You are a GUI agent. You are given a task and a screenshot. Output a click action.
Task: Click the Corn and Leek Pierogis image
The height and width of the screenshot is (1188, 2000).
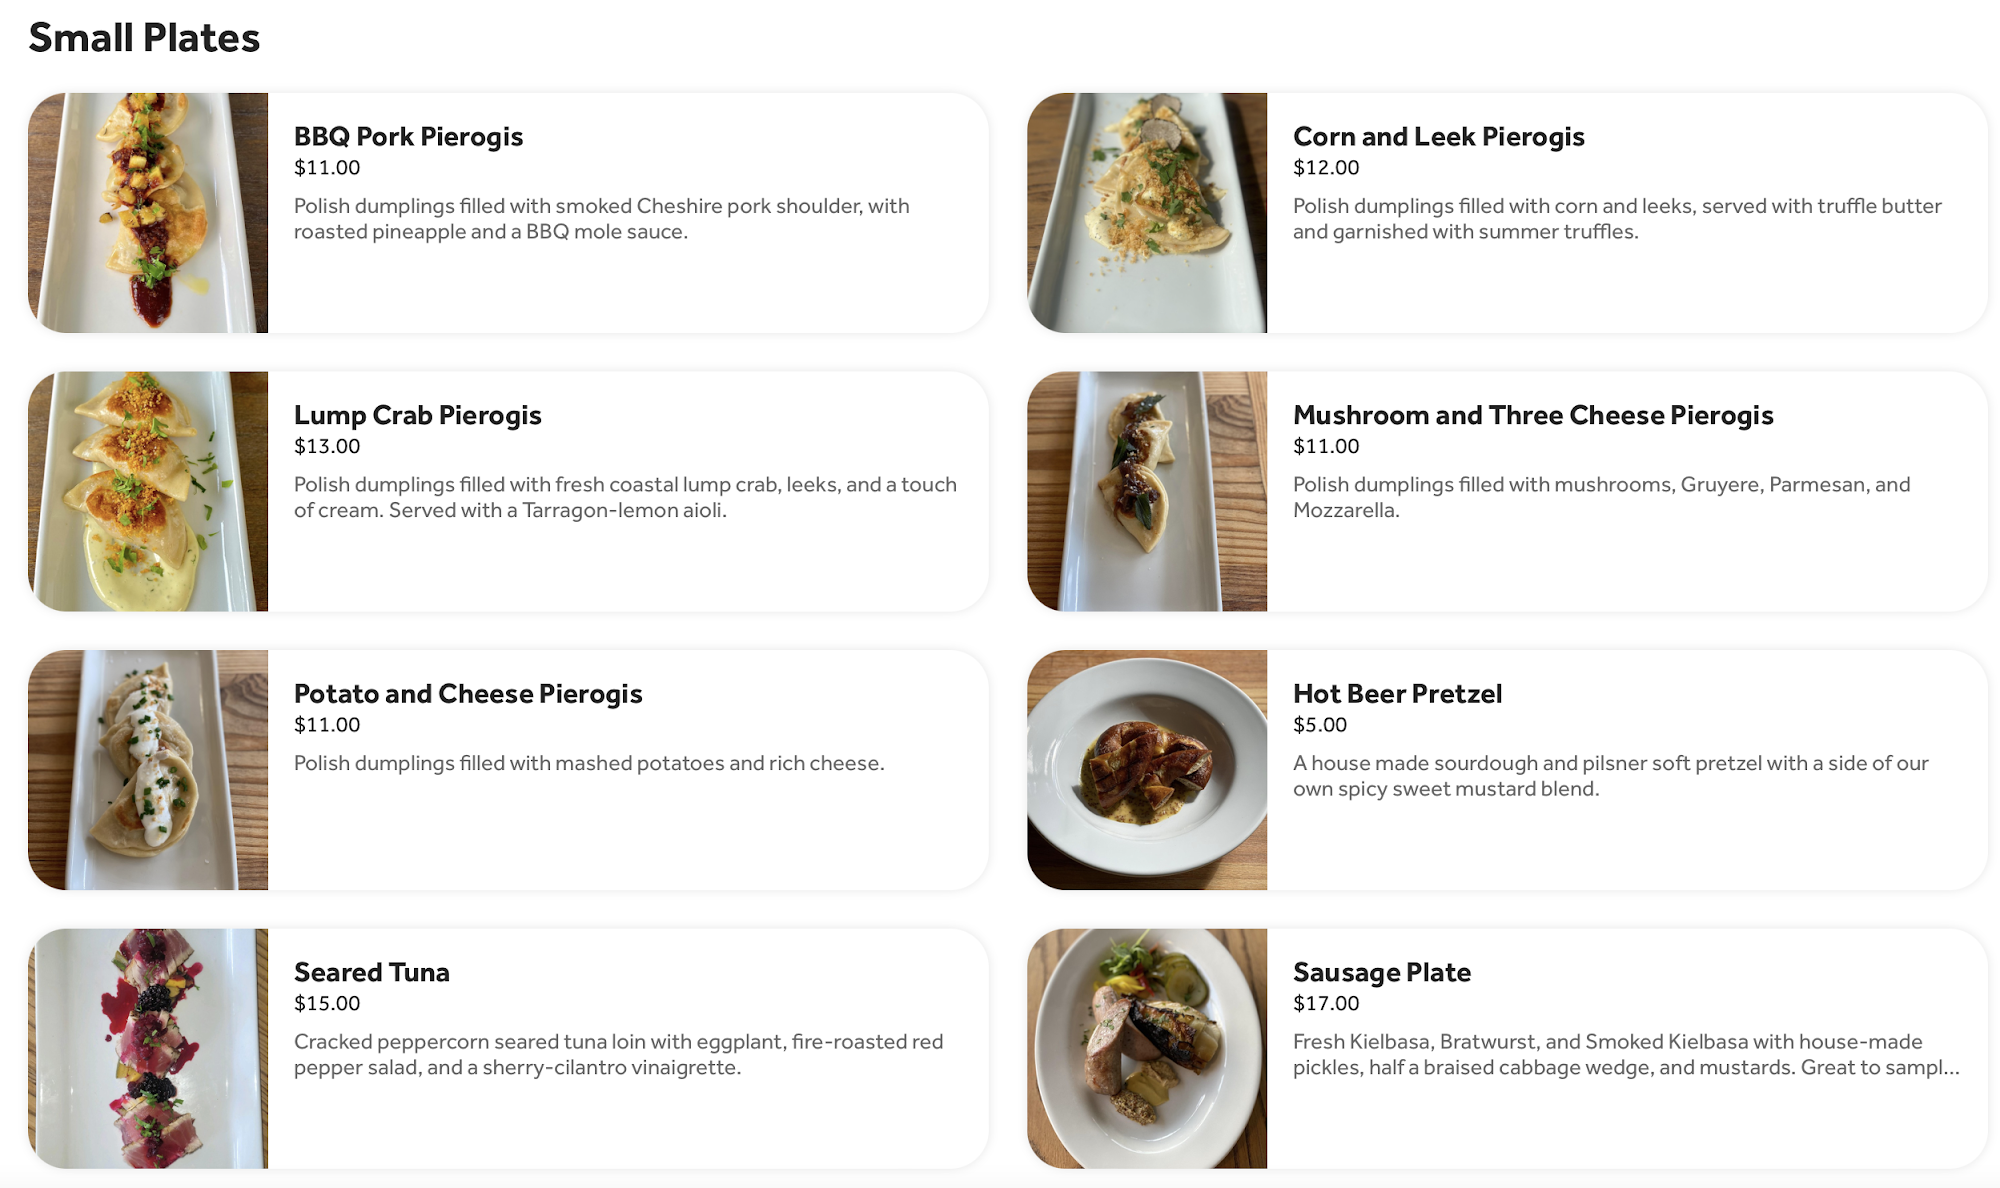pyautogui.click(x=1147, y=213)
